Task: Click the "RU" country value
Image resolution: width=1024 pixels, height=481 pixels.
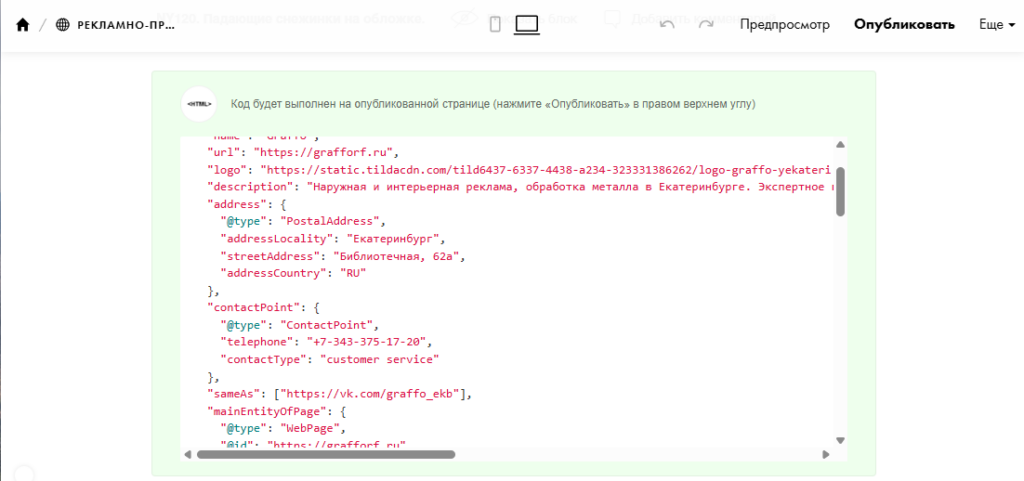Action: (354, 273)
